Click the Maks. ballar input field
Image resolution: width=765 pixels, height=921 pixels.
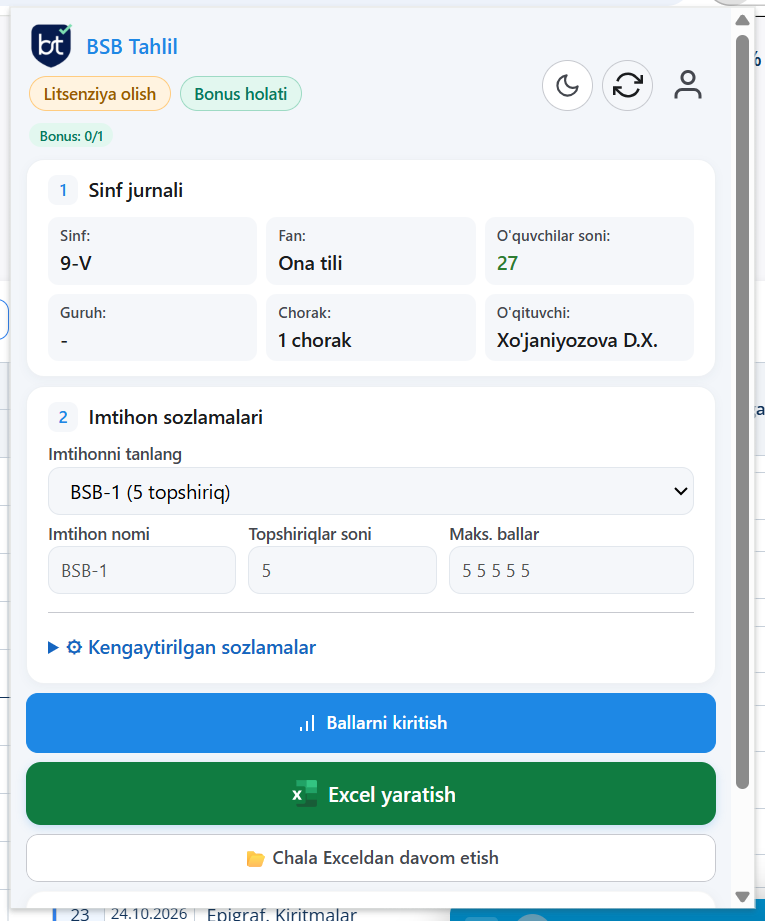(571, 570)
